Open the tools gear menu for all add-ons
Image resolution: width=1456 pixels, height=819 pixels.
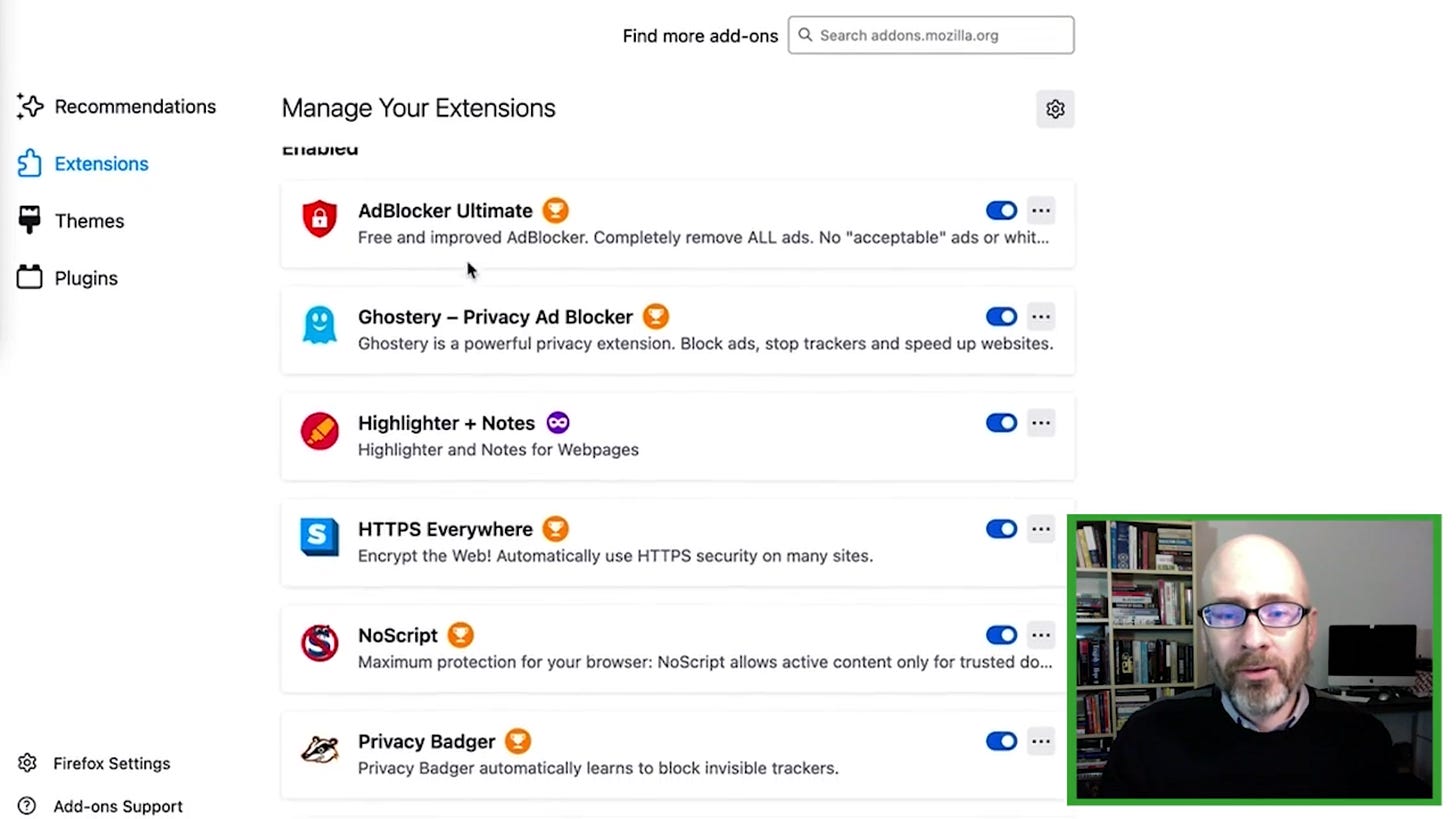[1055, 109]
